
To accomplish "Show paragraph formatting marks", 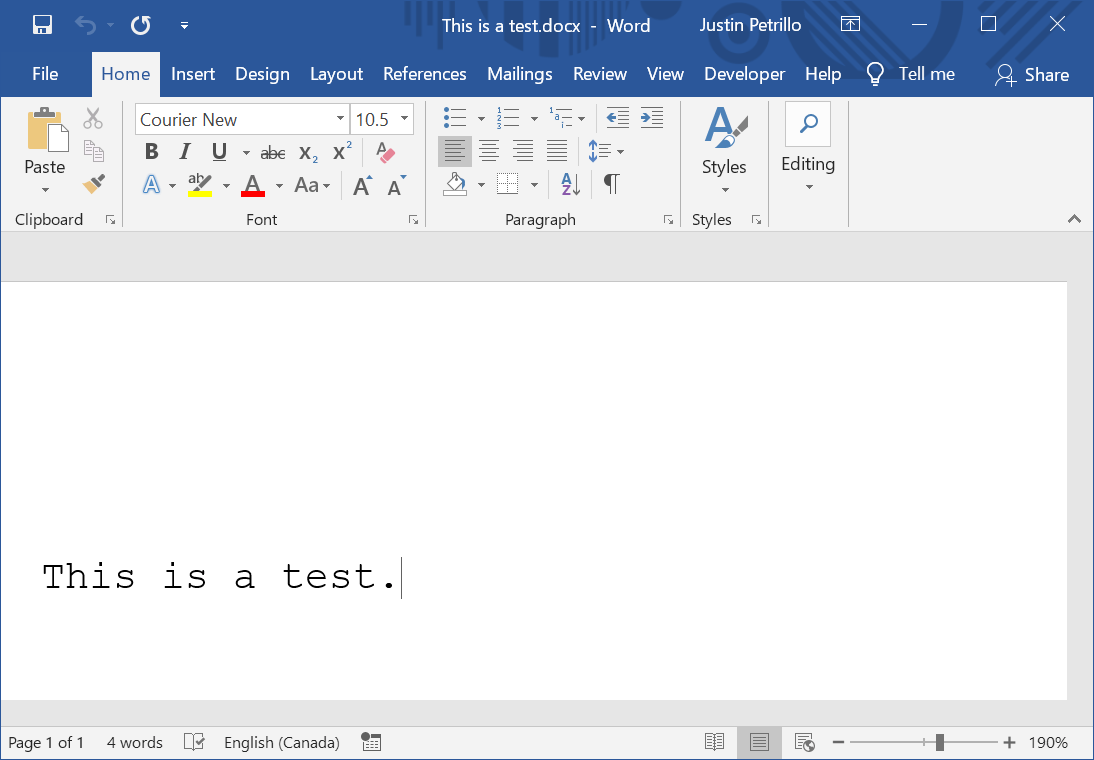I will pos(611,184).
